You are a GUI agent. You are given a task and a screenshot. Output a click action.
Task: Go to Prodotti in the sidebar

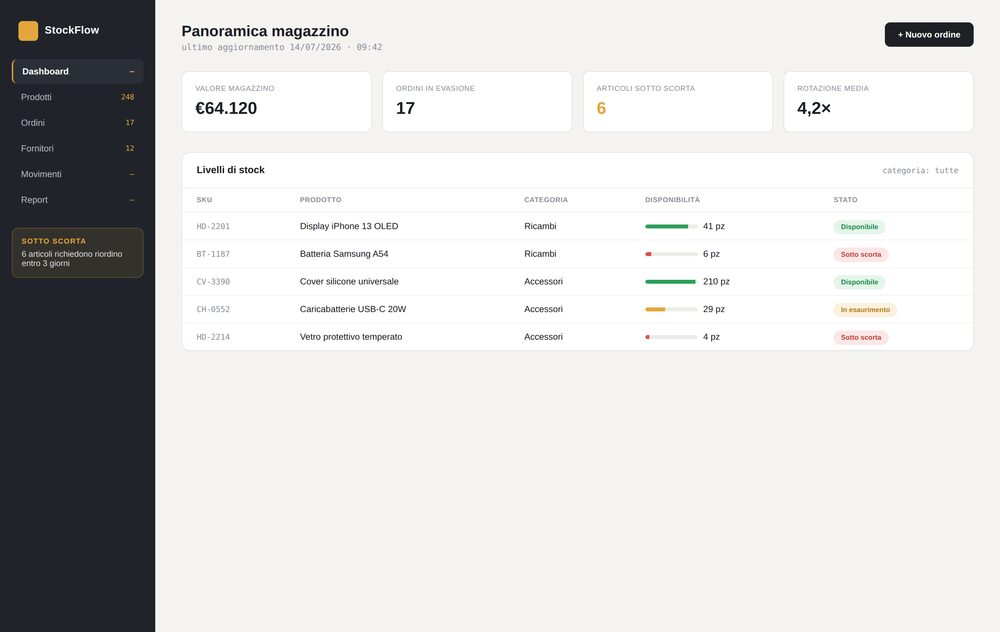coord(77,97)
